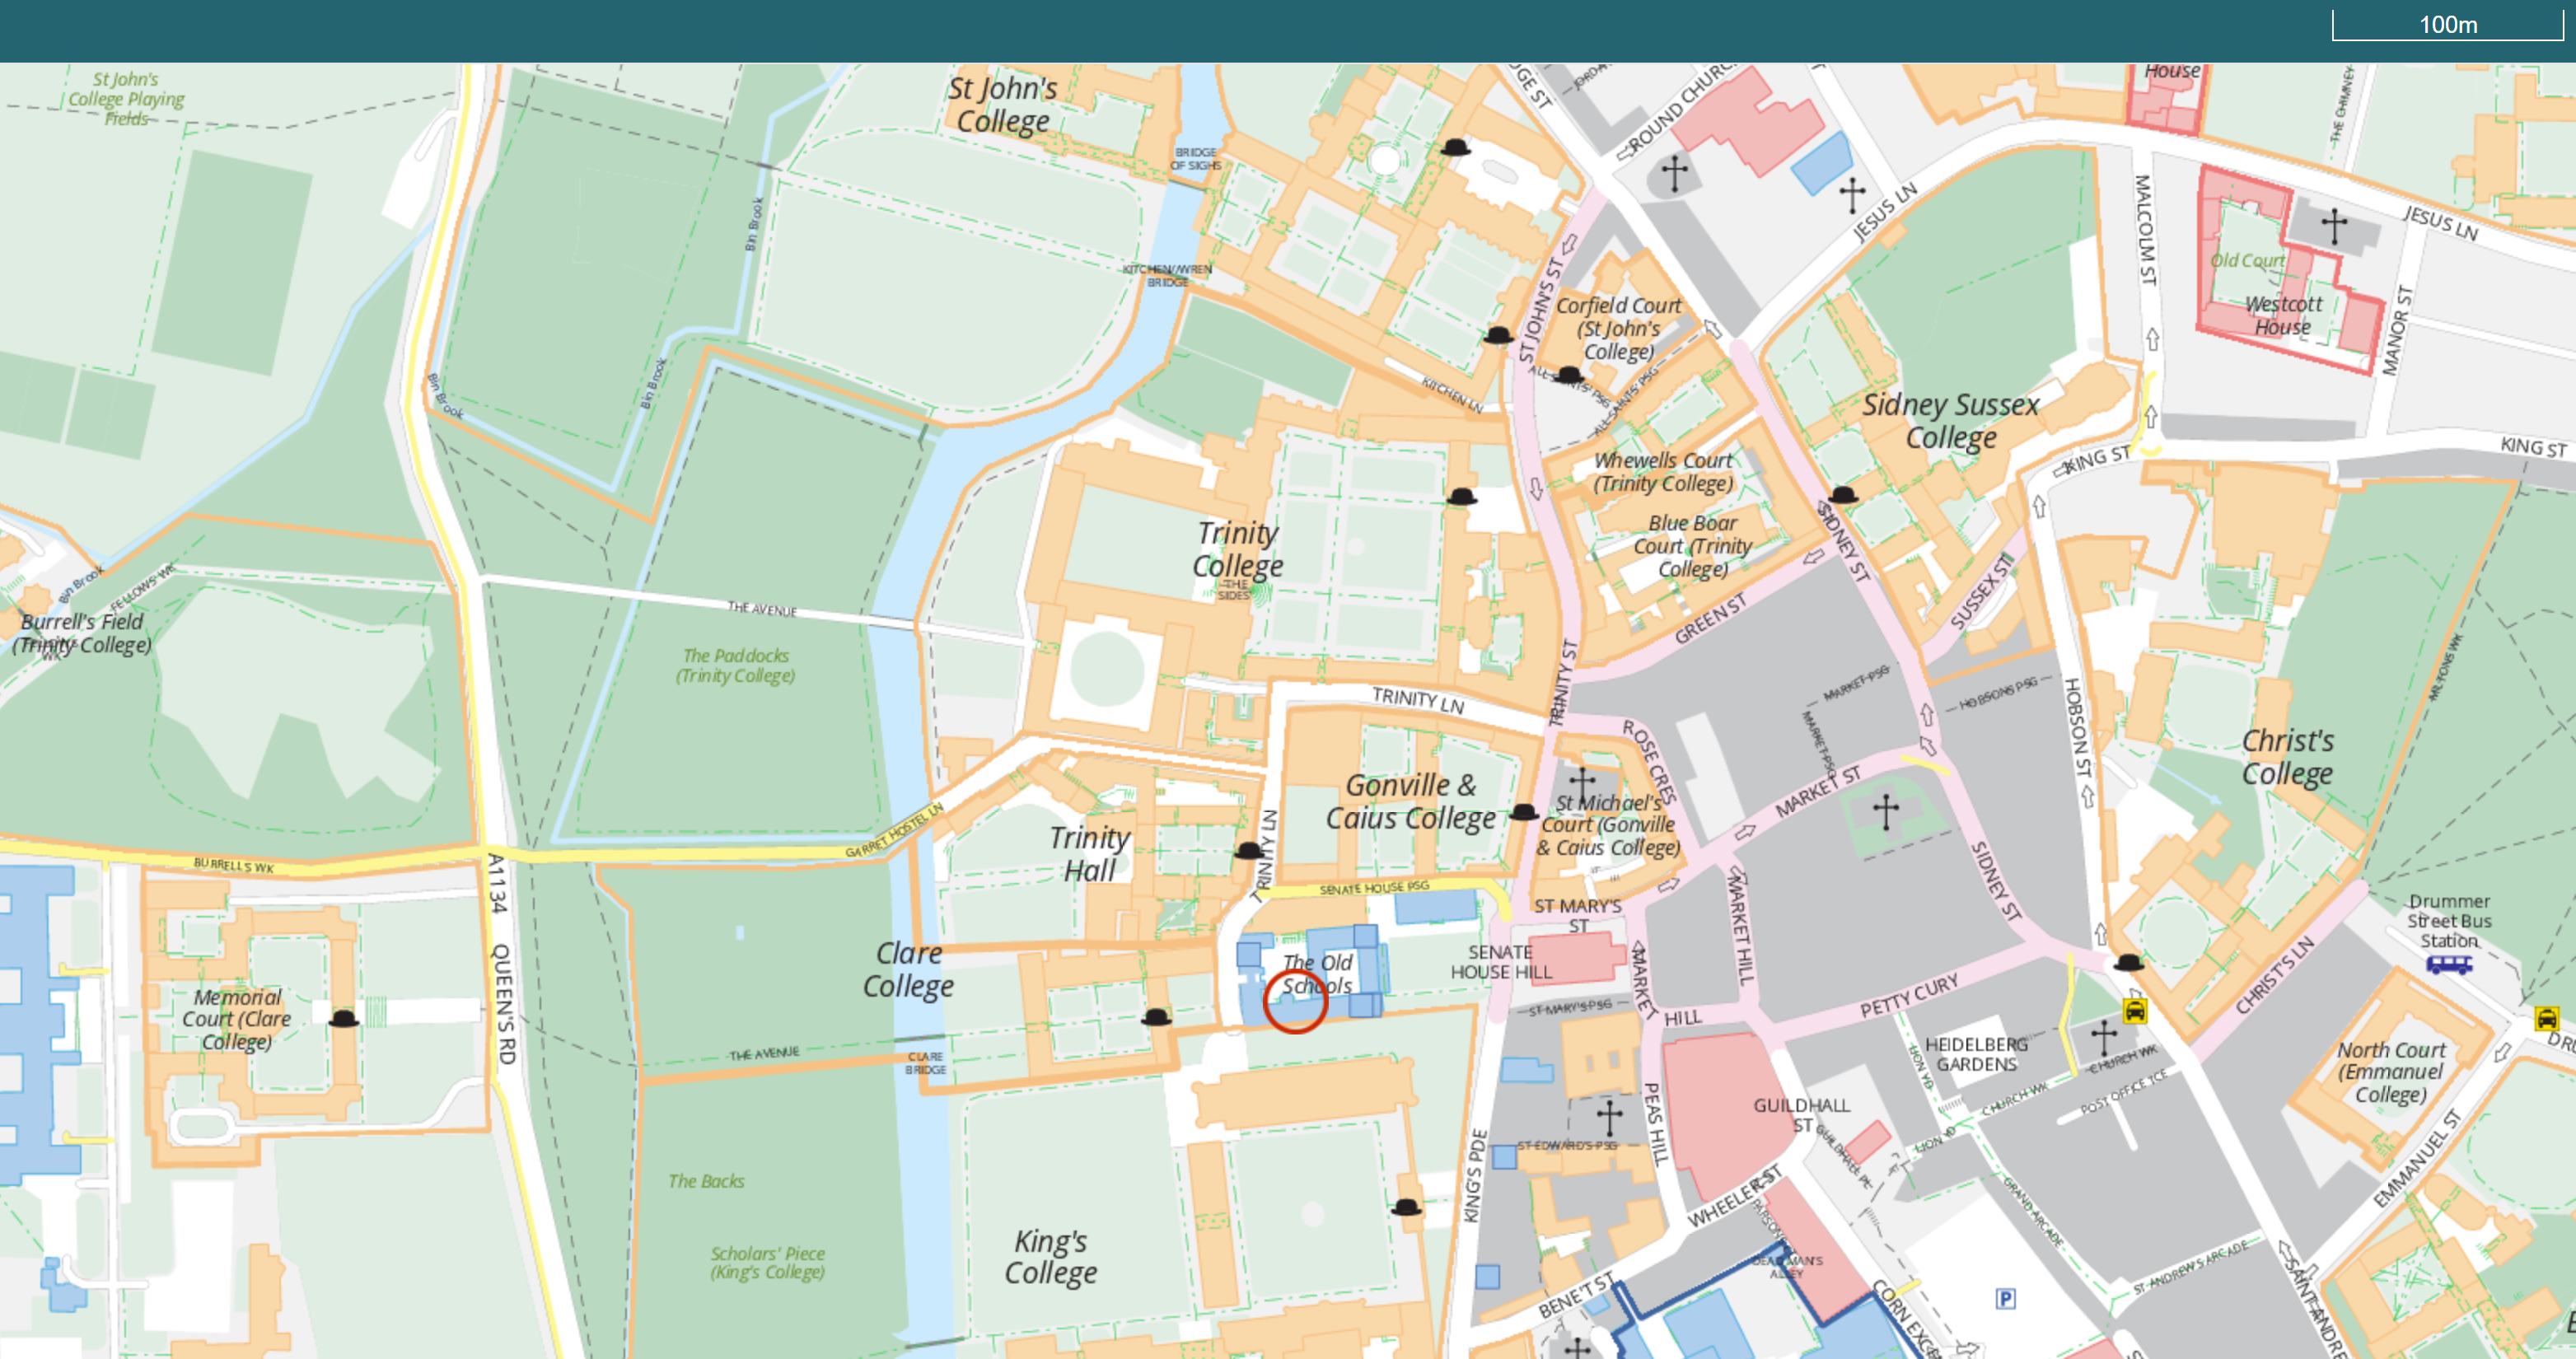Click the red circle marker on Old Schools
The image size is (2576, 1359).
click(x=1295, y=1001)
